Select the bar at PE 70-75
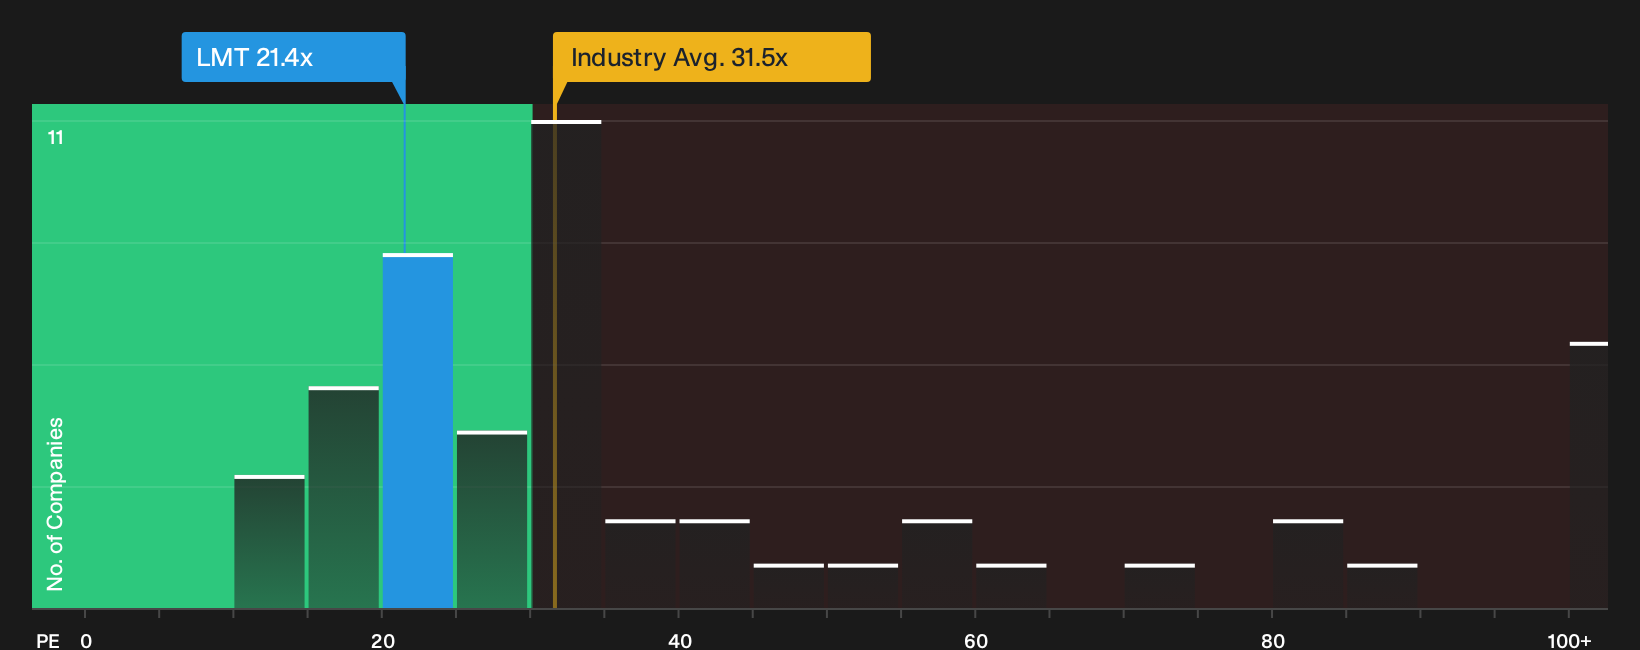Screen dimensions: 1640x650 [x=1159, y=586]
